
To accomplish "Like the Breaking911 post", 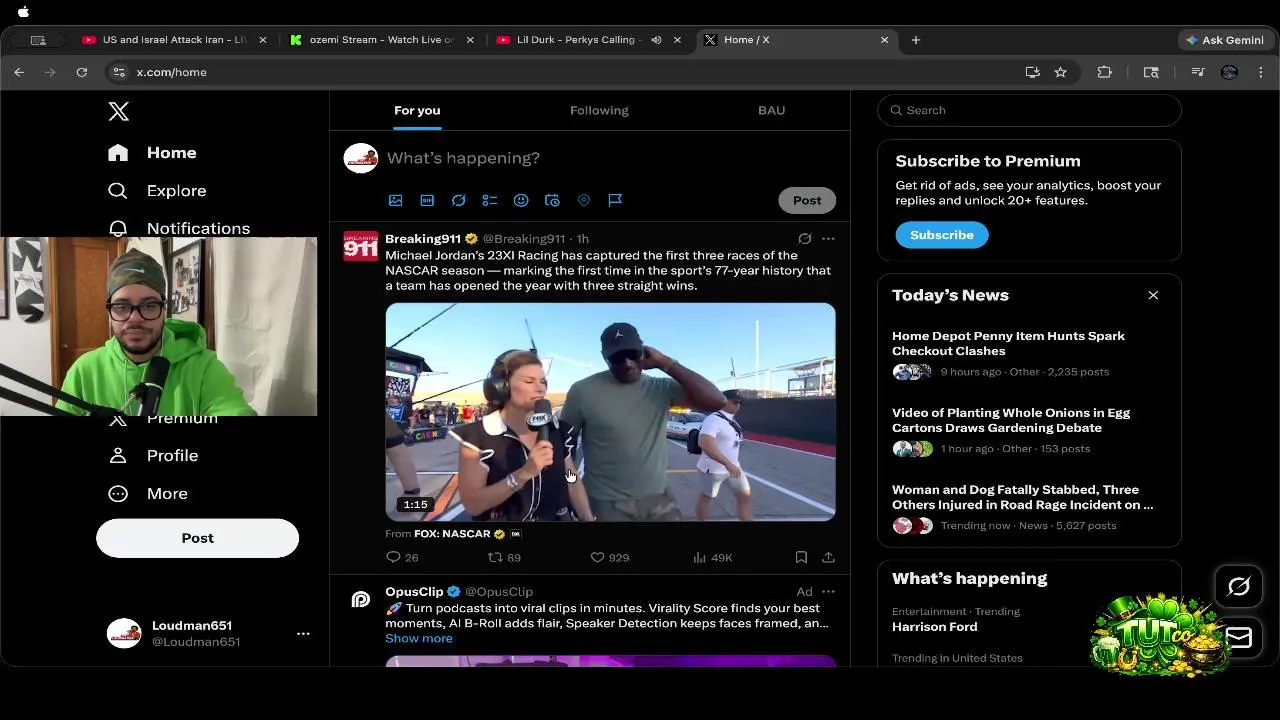I will (598, 557).
